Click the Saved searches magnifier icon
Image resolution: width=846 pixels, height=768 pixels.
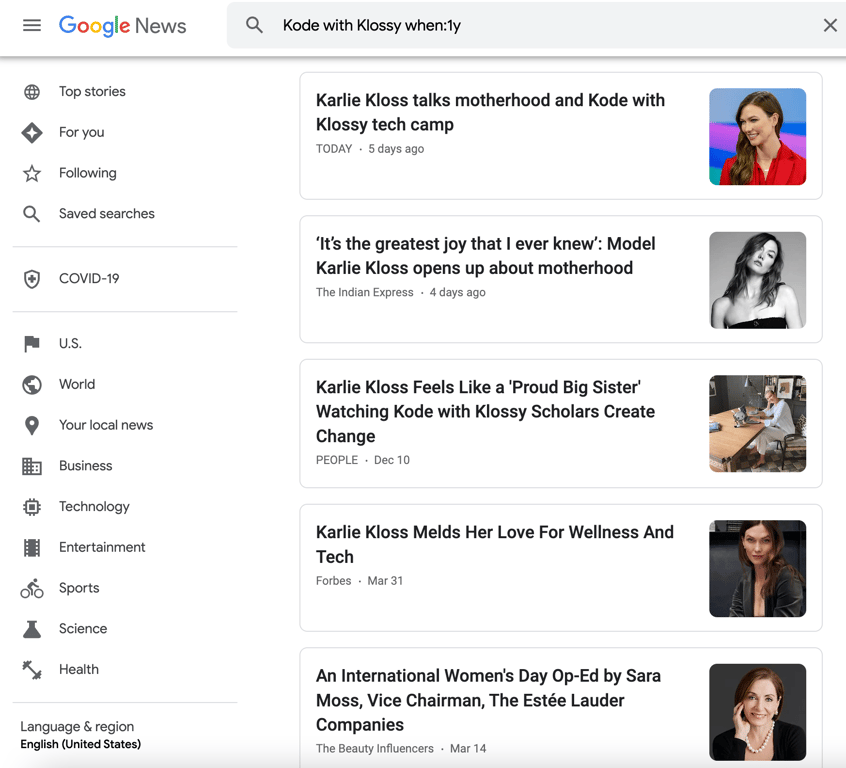coord(32,213)
